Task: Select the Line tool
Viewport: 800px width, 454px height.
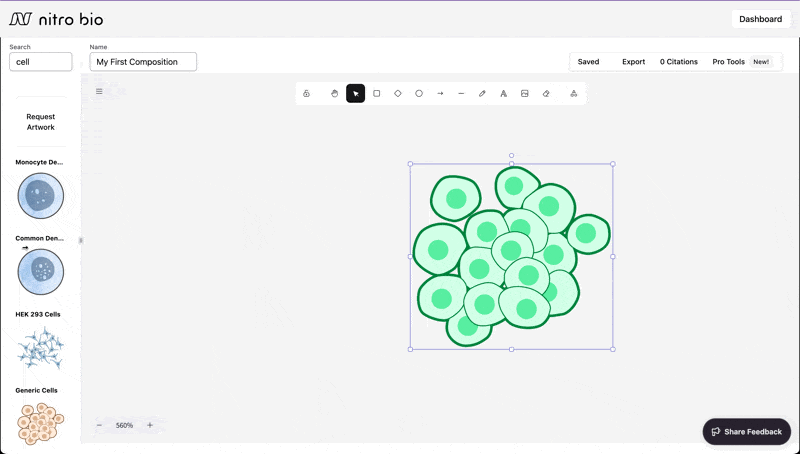Action: (x=461, y=93)
